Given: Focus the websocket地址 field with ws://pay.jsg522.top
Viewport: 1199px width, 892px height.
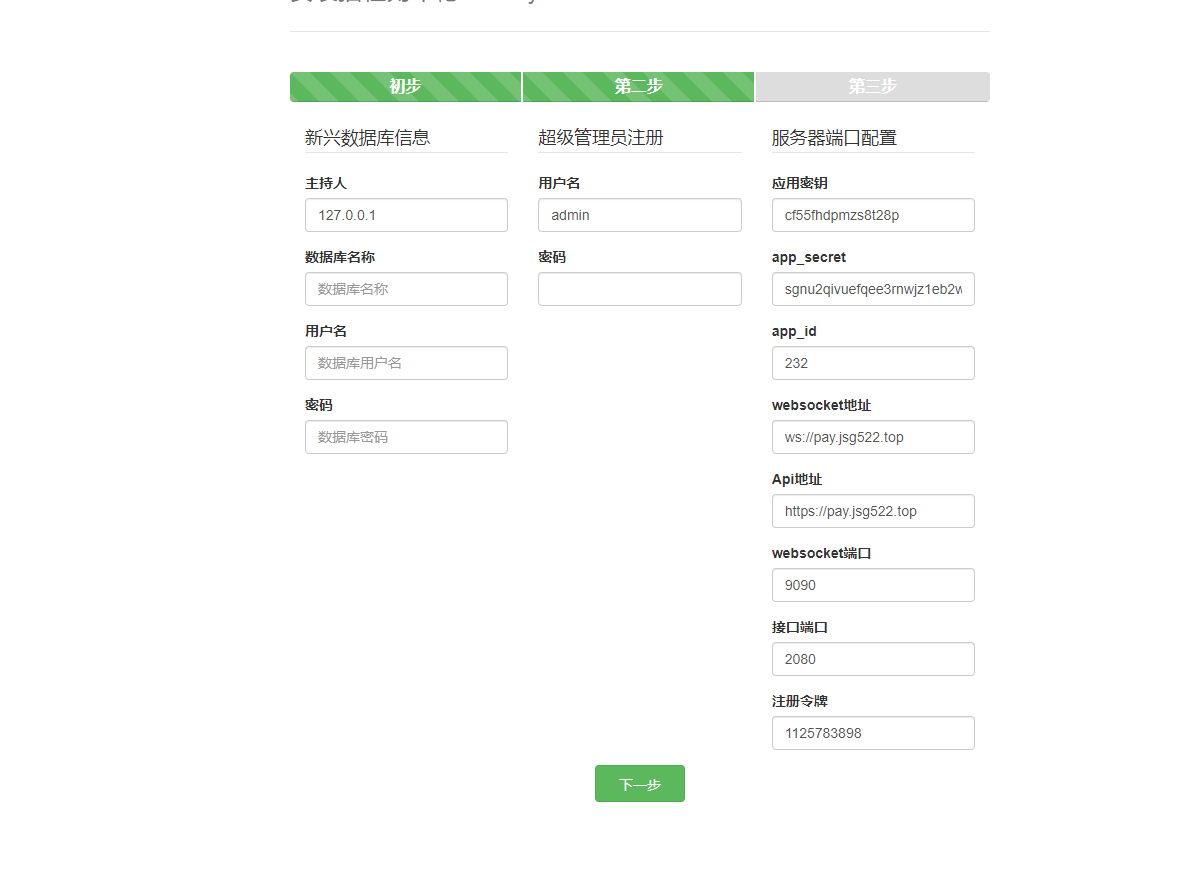Looking at the screenshot, I should point(872,436).
